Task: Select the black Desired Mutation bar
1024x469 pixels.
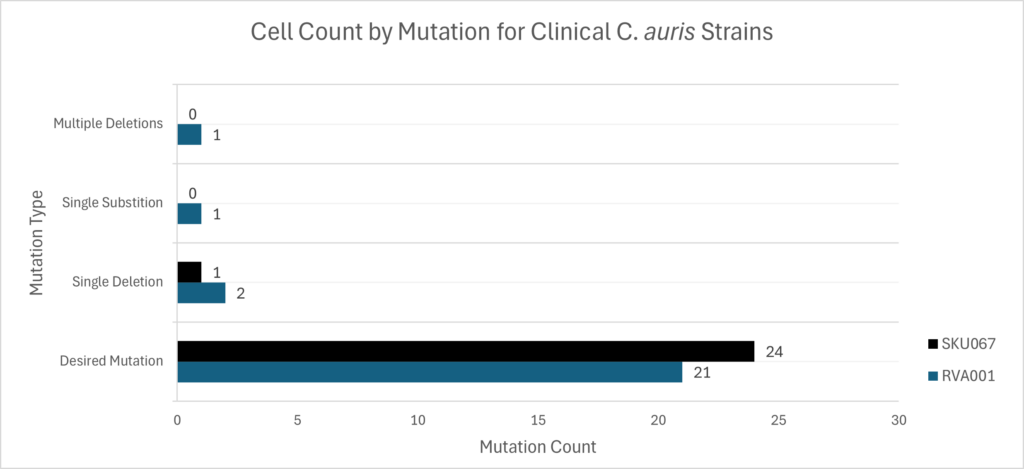Action: pos(465,351)
